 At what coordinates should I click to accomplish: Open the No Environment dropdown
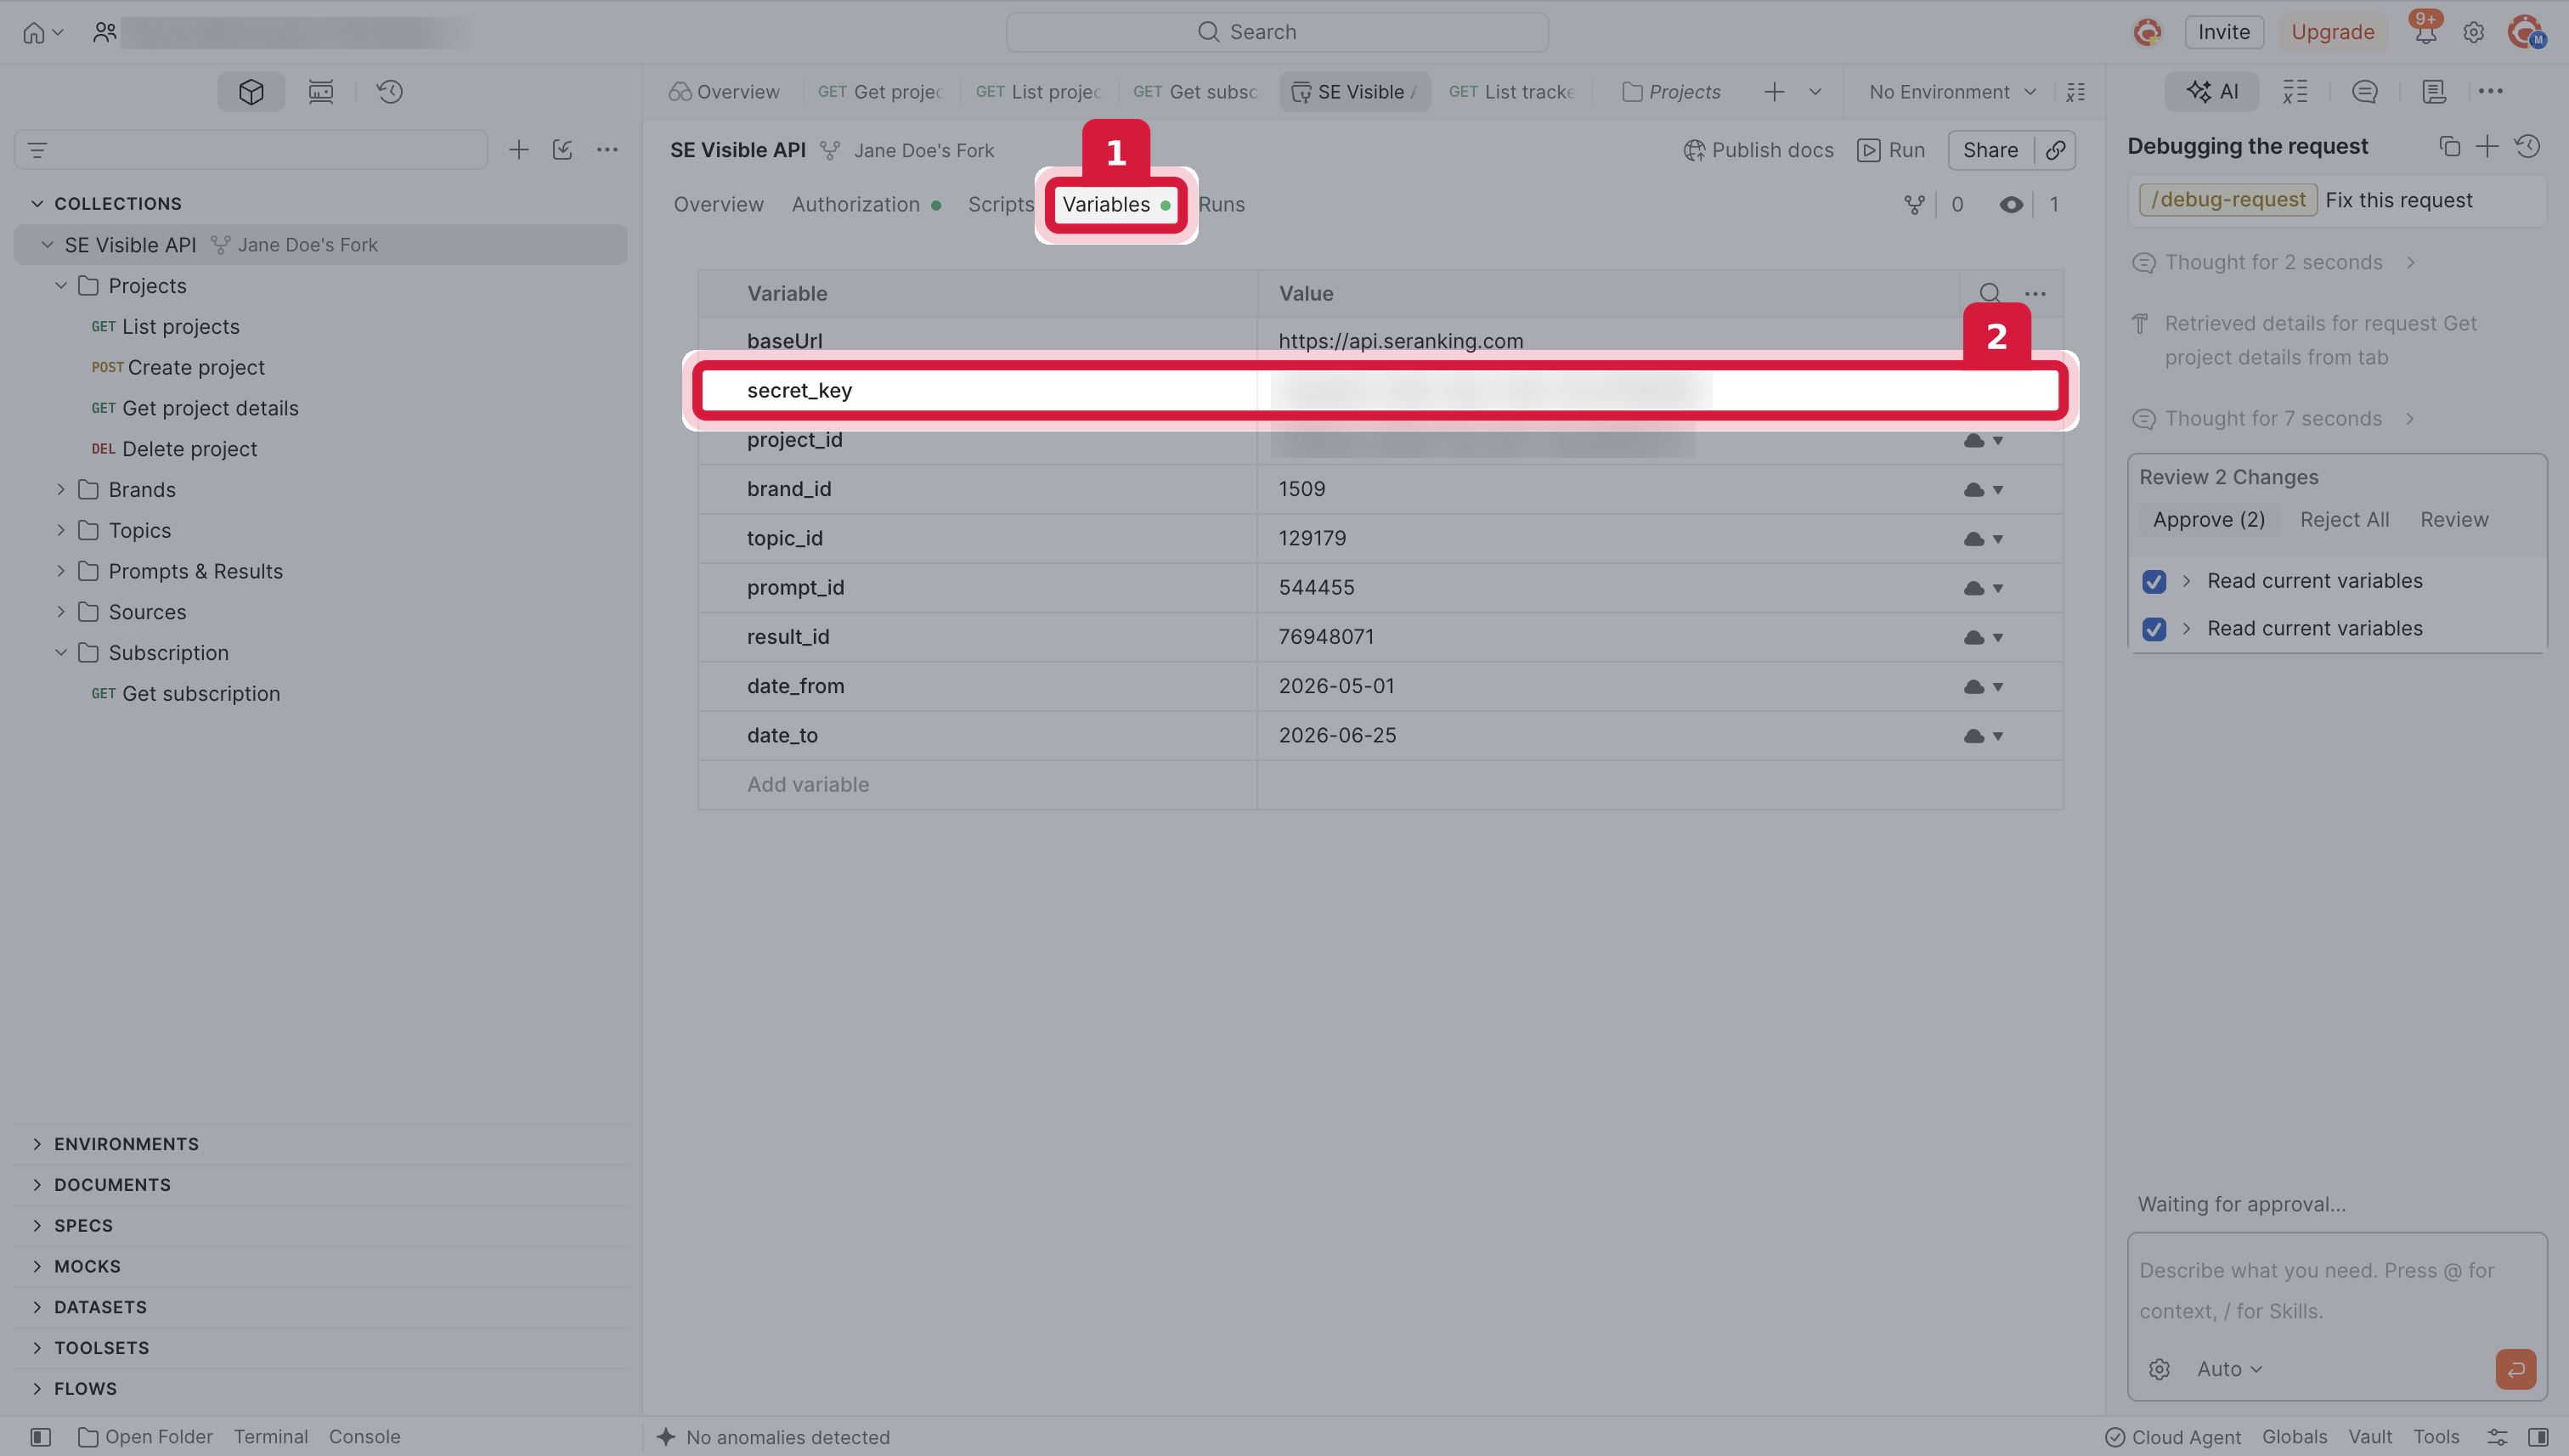[1952, 92]
